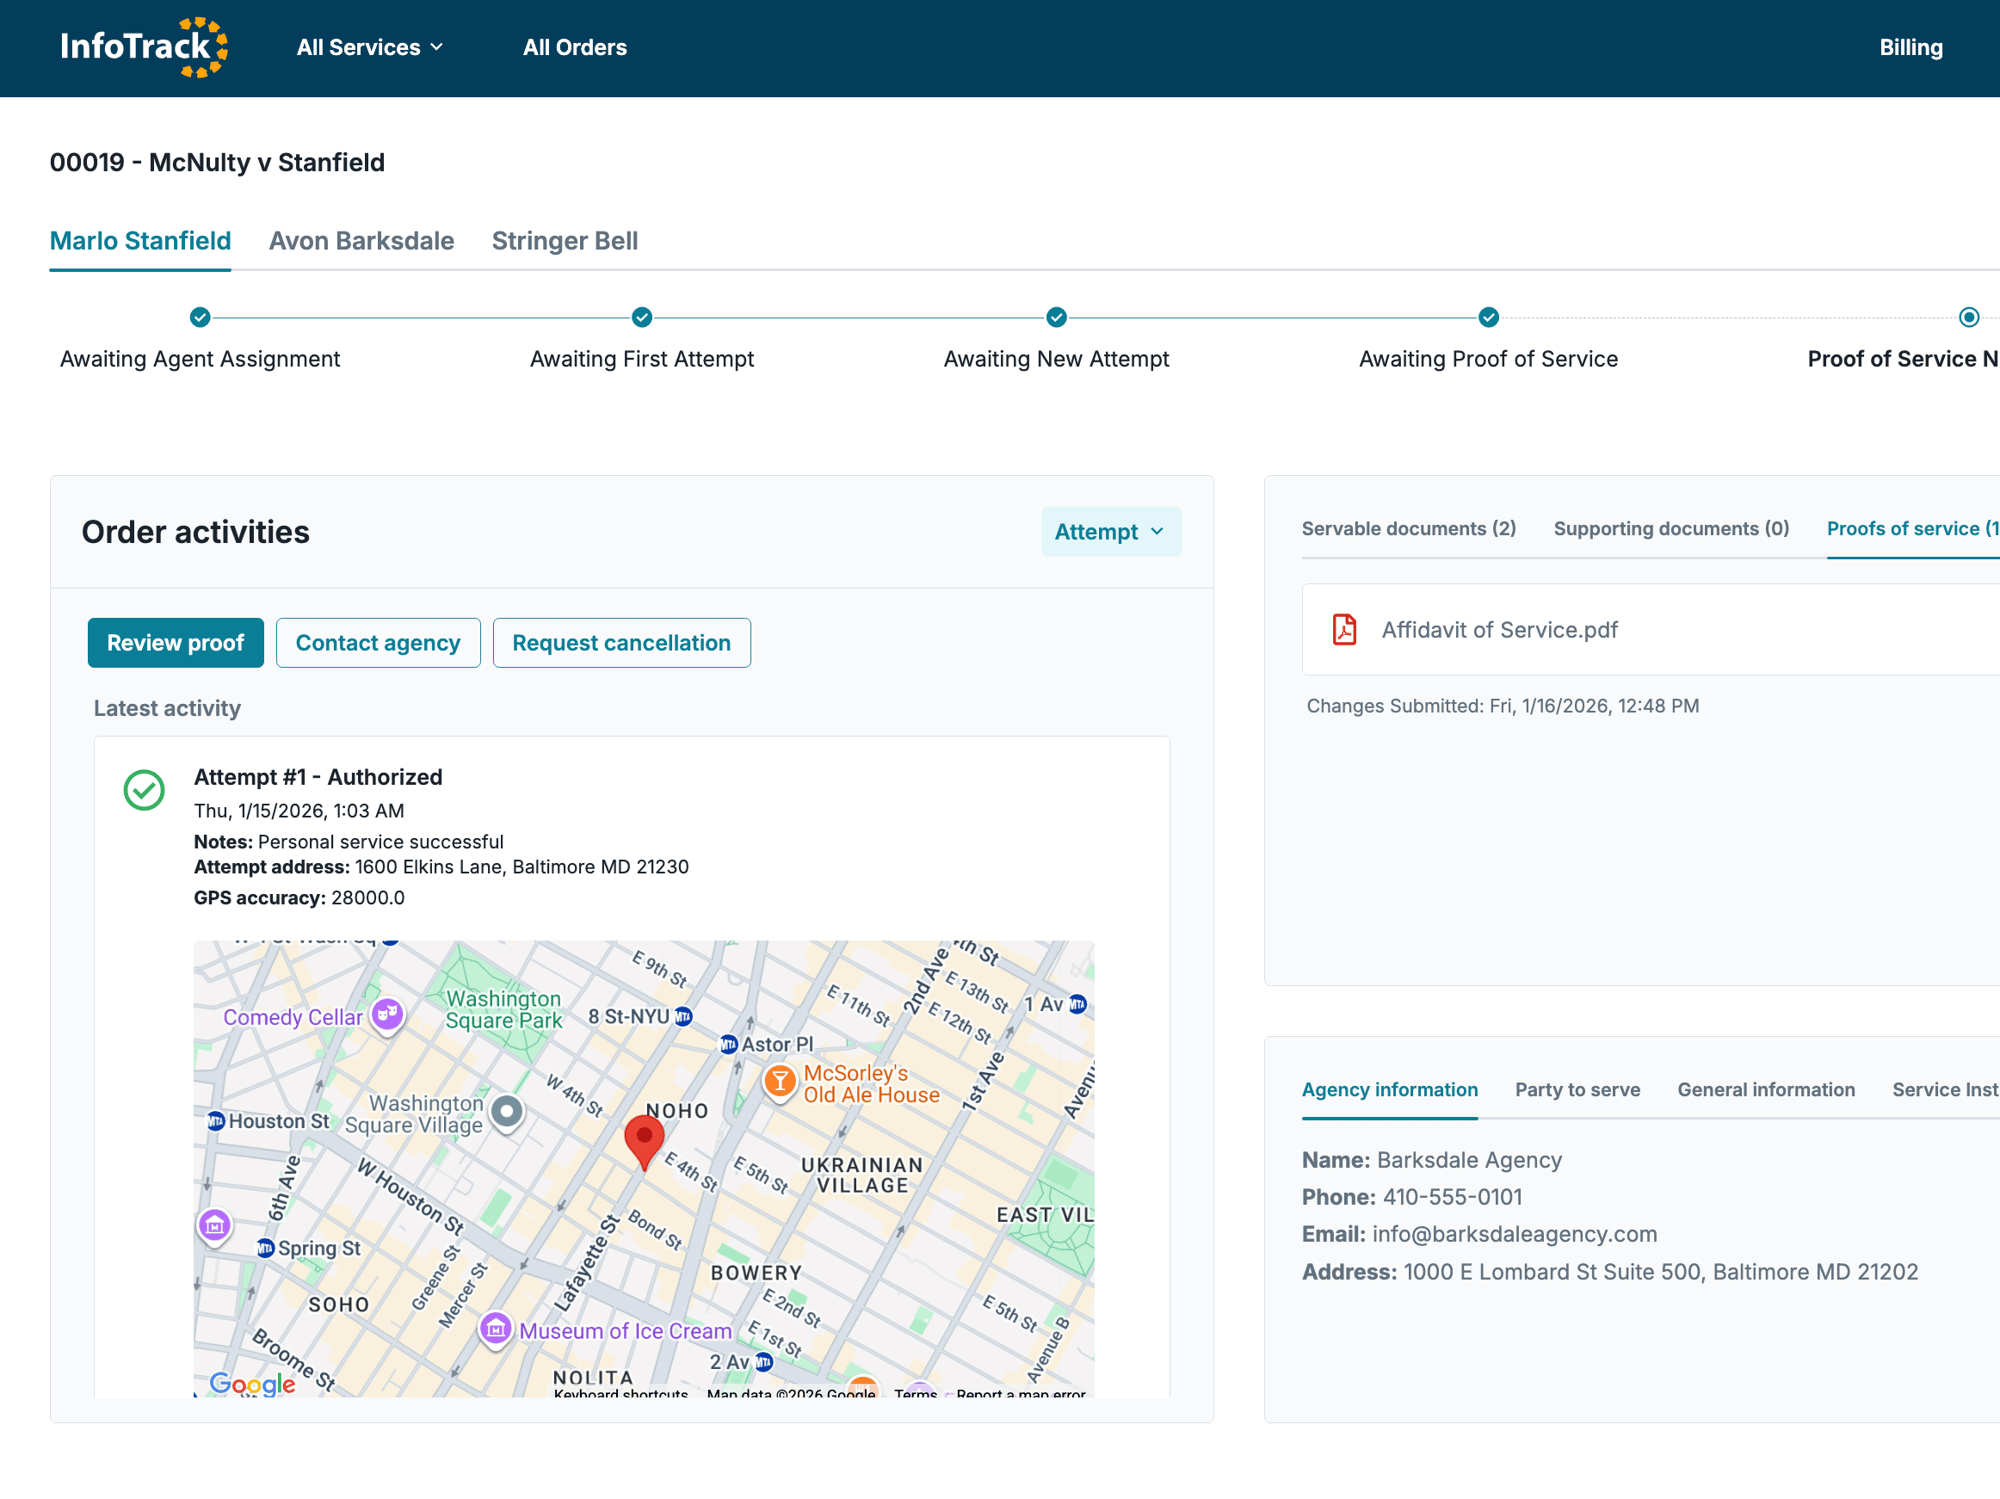2000x1499 pixels.
Task: Switch to the Avon Barksdale tab
Action: (x=361, y=241)
